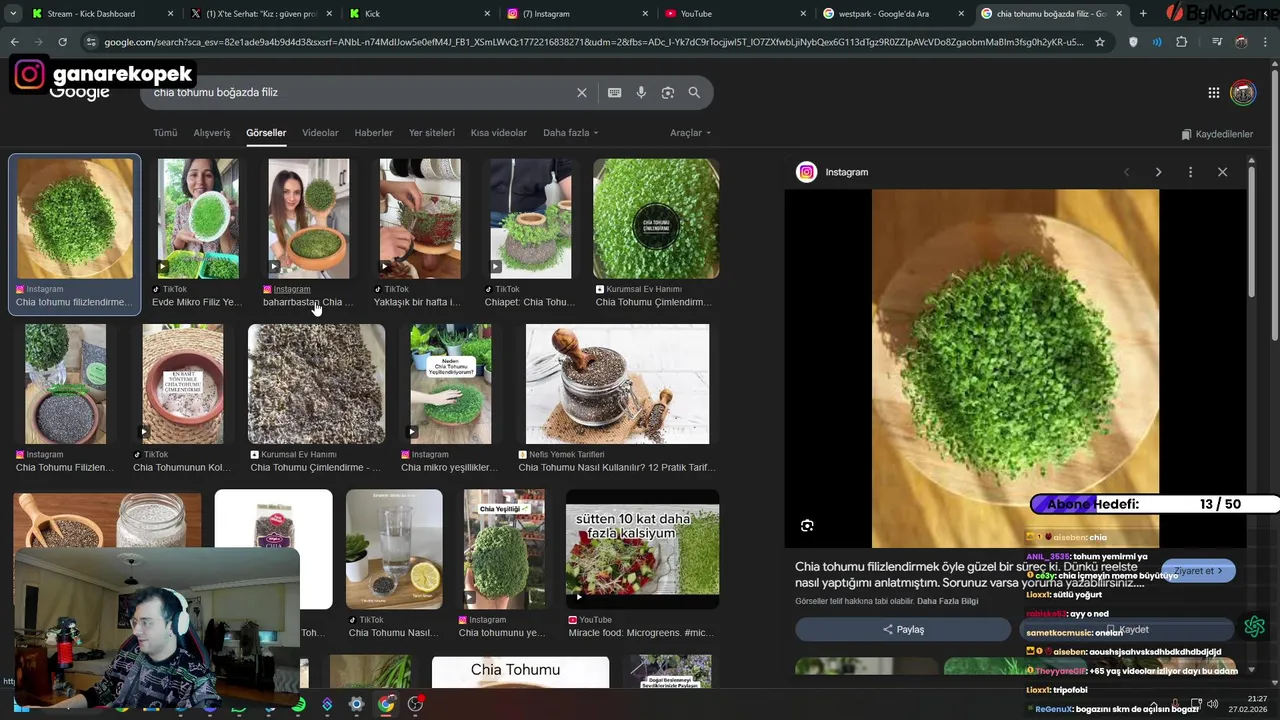The image size is (1280, 720).
Task: Select the Haberler search category
Action: (374, 133)
